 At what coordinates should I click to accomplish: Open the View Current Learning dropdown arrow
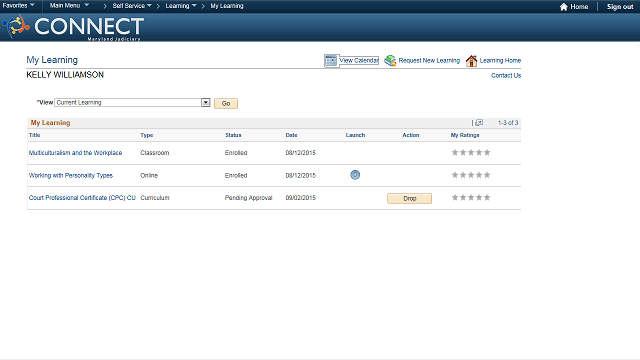click(x=206, y=102)
